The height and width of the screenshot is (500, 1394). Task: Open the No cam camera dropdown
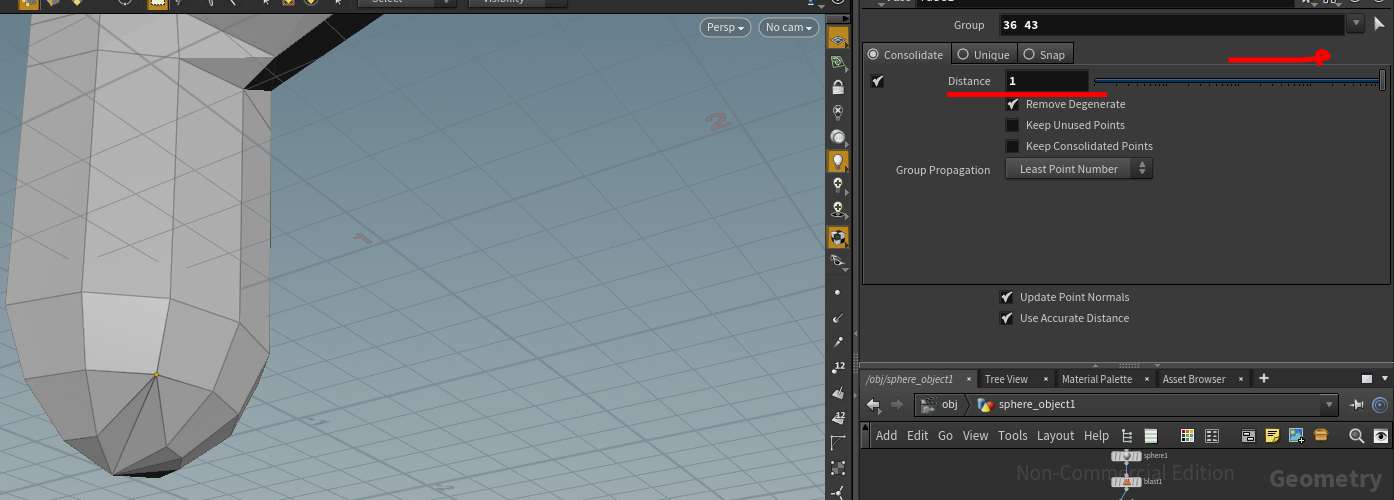click(788, 28)
